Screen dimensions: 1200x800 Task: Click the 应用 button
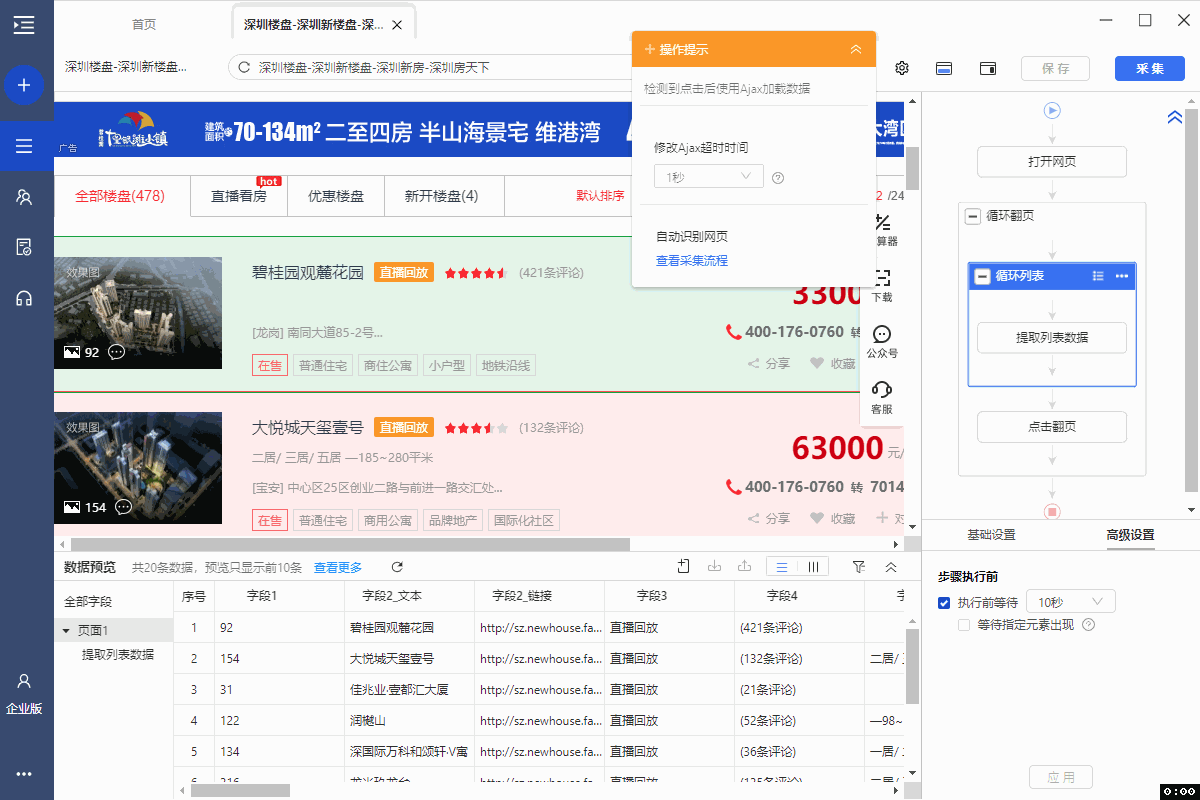point(1061,777)
